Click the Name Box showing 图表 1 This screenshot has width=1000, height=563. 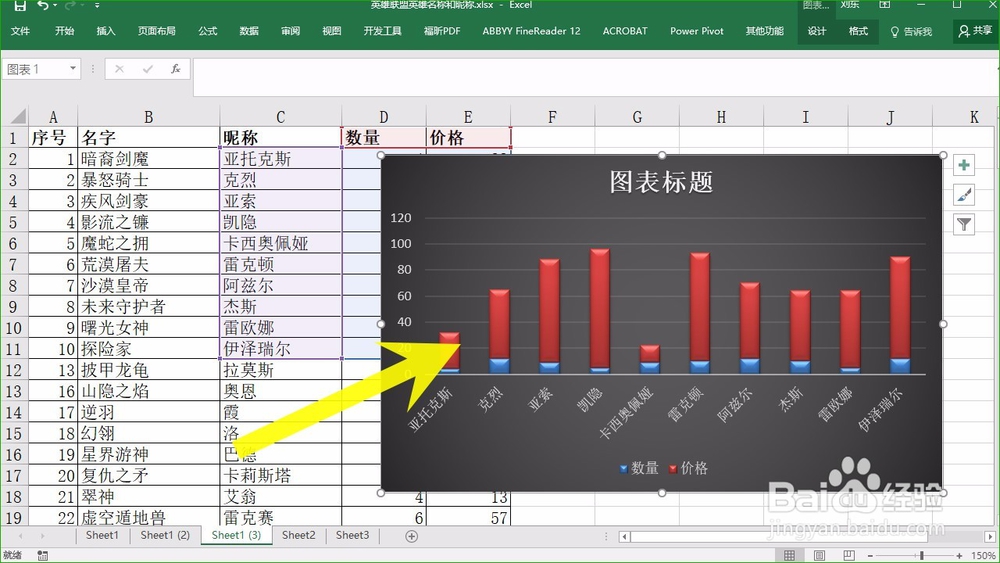tap(35, 69)
